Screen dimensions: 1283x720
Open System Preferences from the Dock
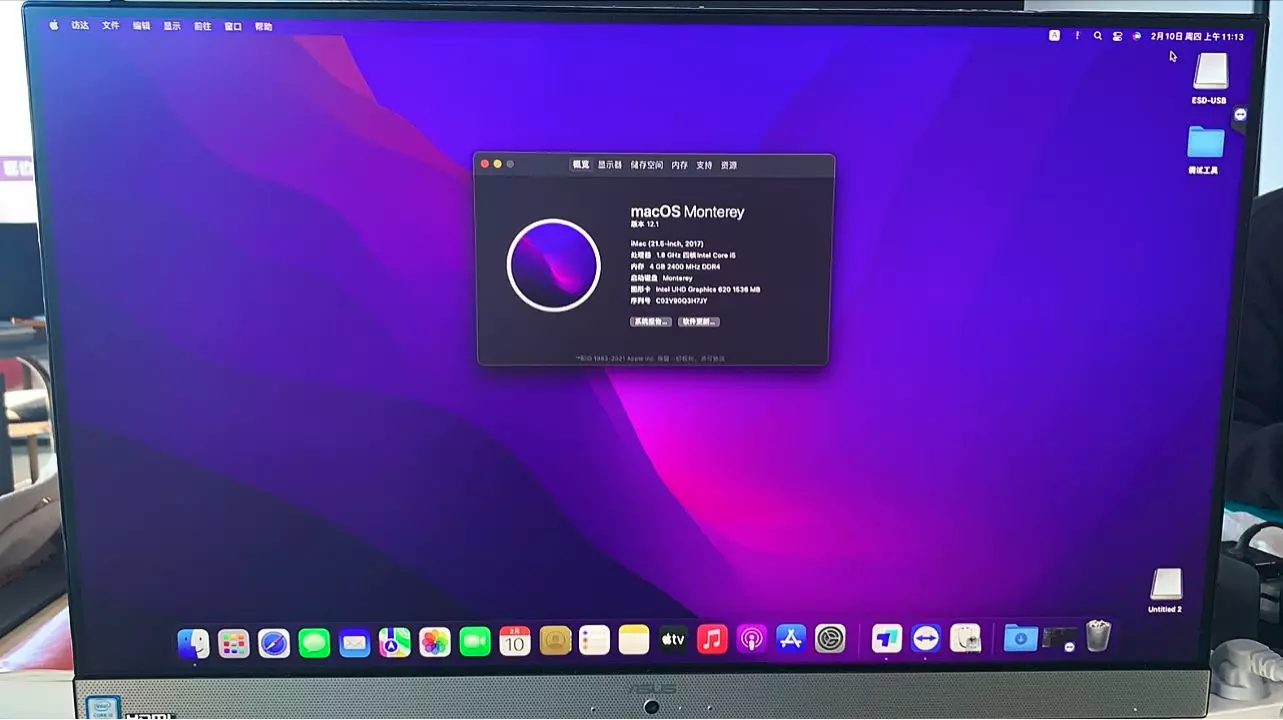tap(828, 637)
